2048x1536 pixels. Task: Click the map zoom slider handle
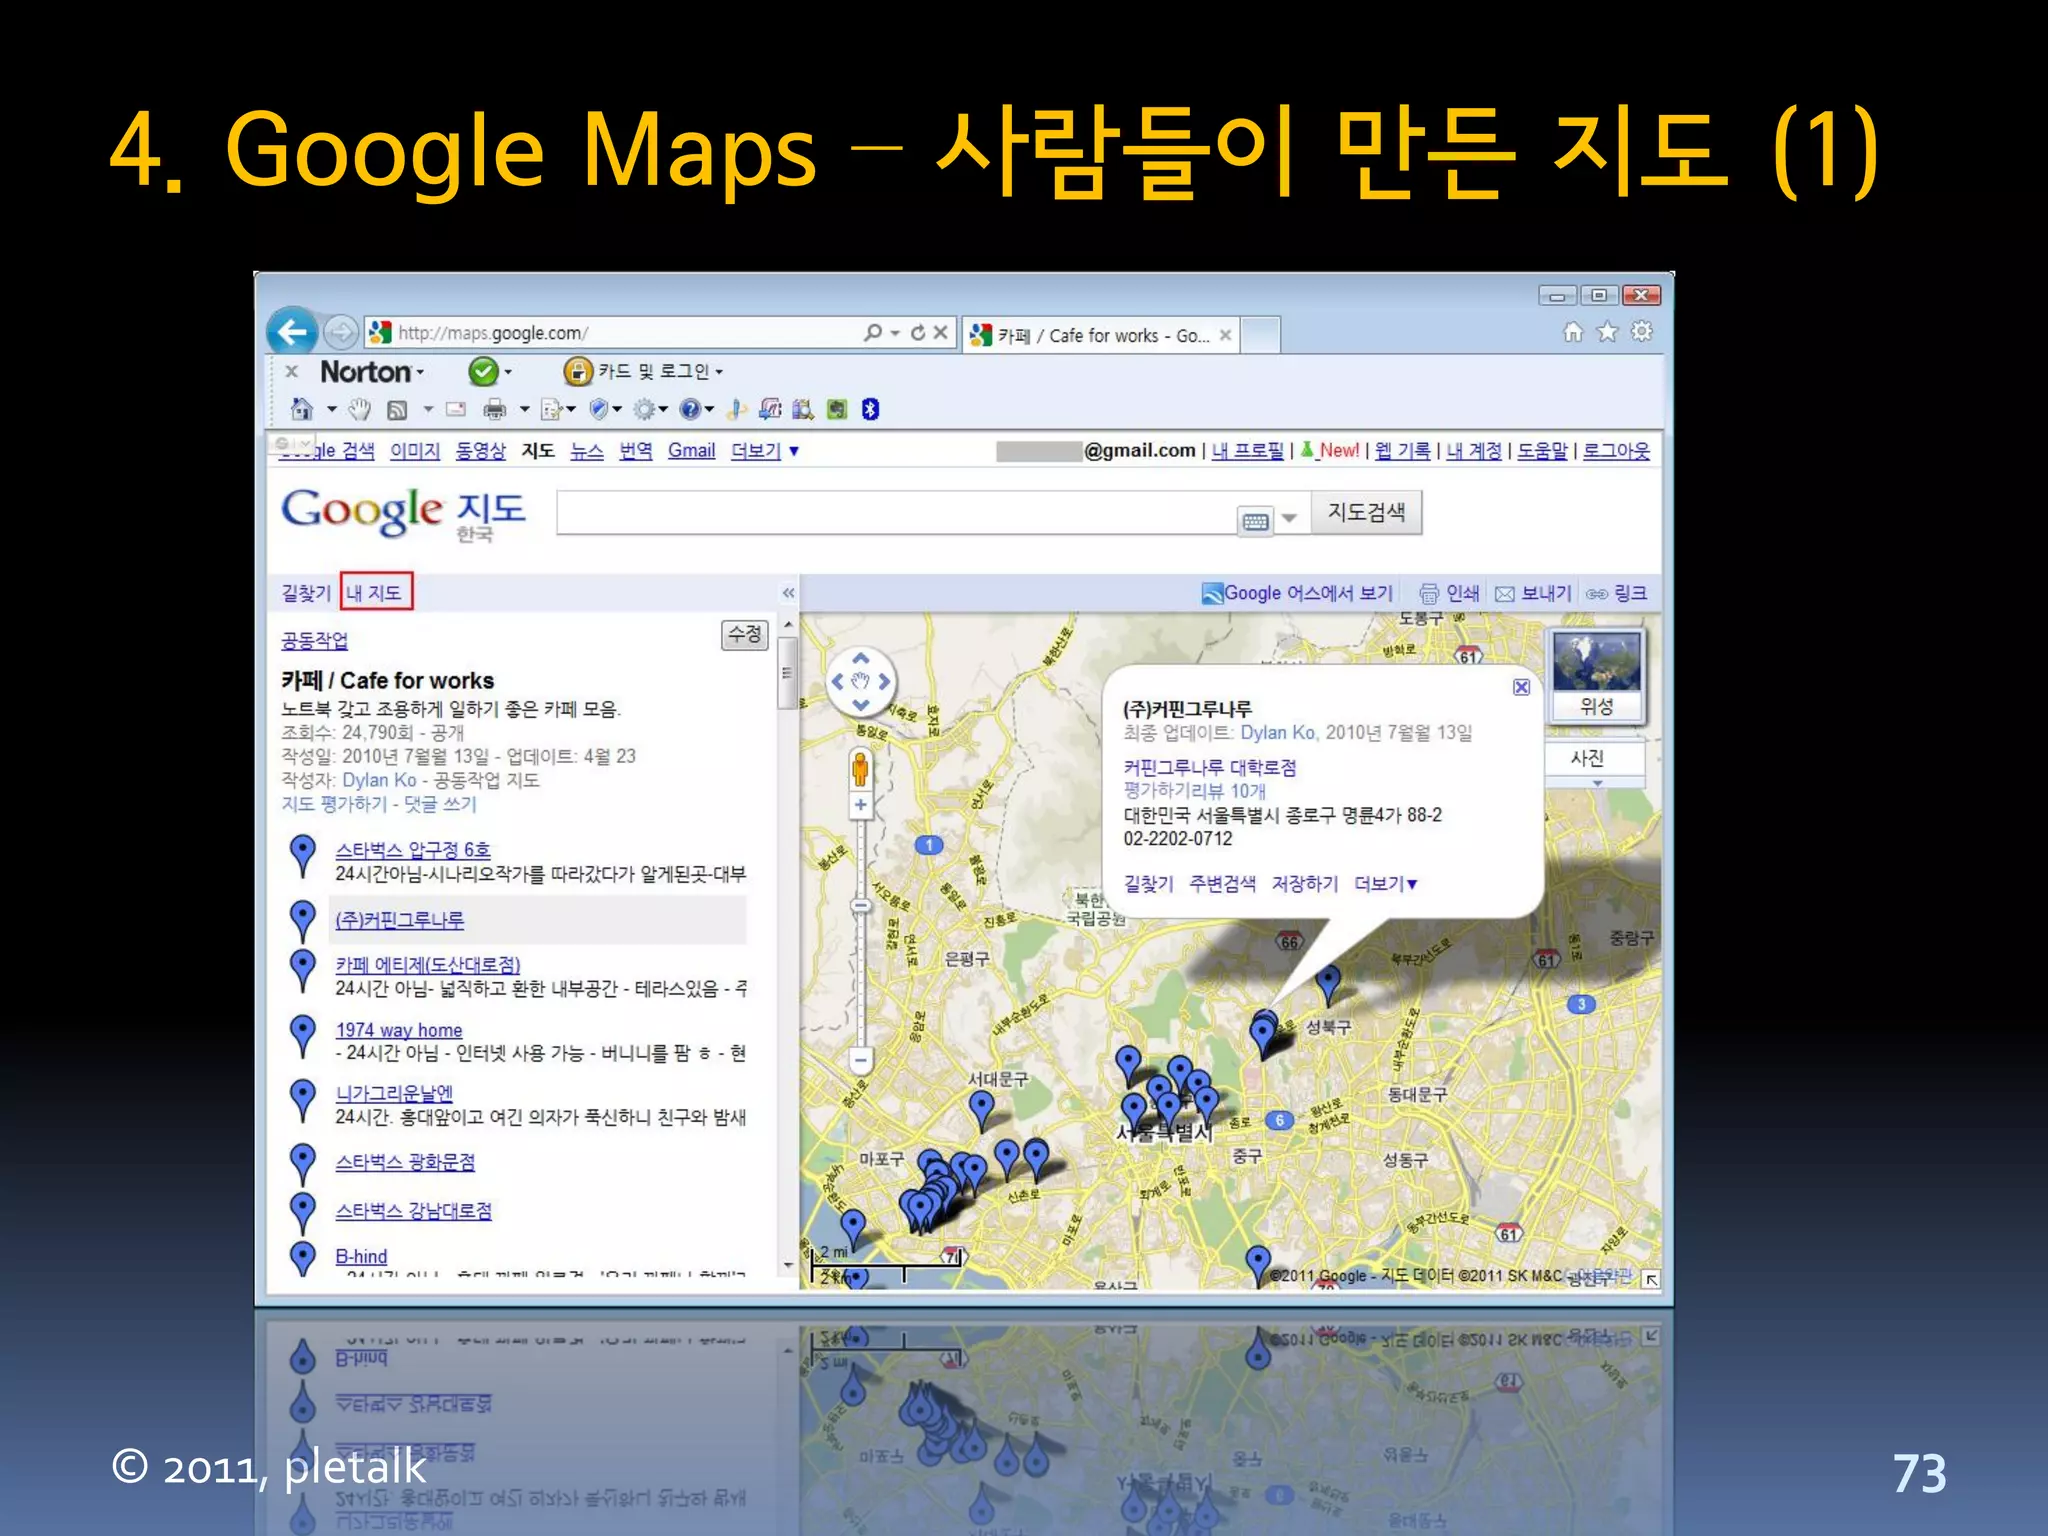[860, 906]
